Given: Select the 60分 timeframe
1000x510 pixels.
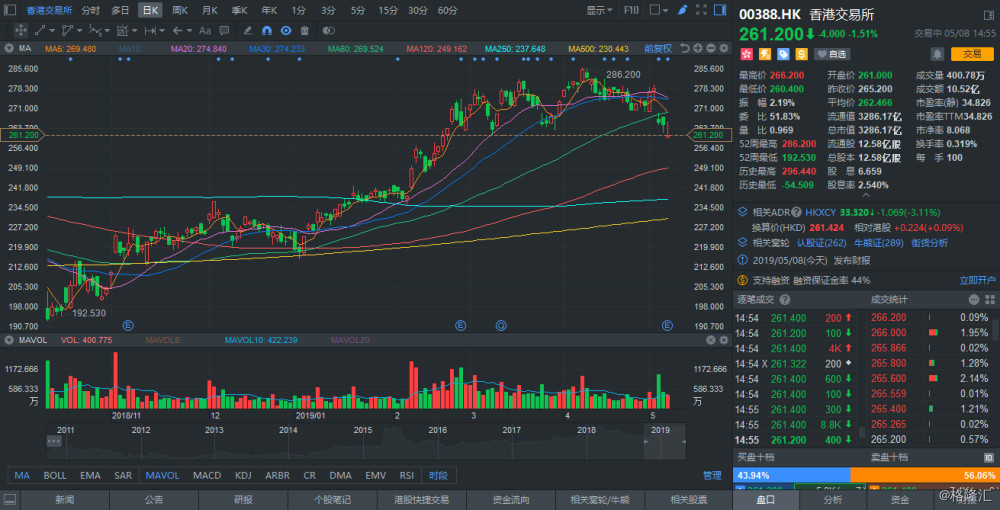Looking at the screenshot, I should tap(448, 10).
